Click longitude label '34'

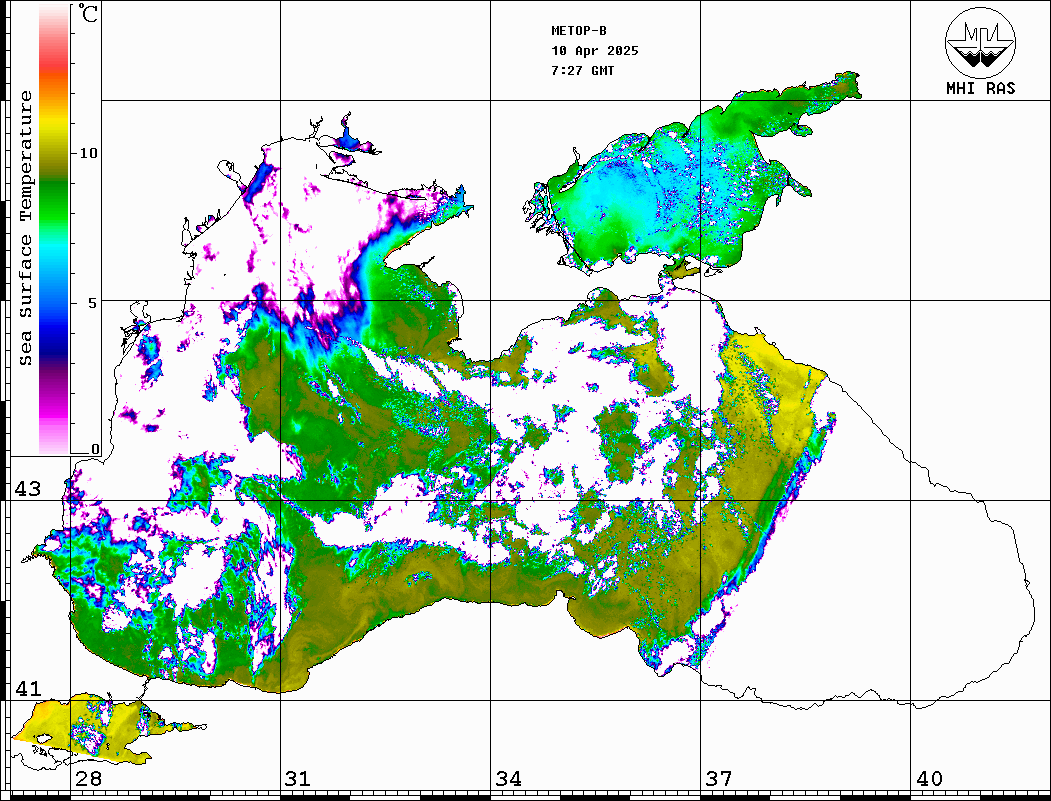[x=508, y=779]
